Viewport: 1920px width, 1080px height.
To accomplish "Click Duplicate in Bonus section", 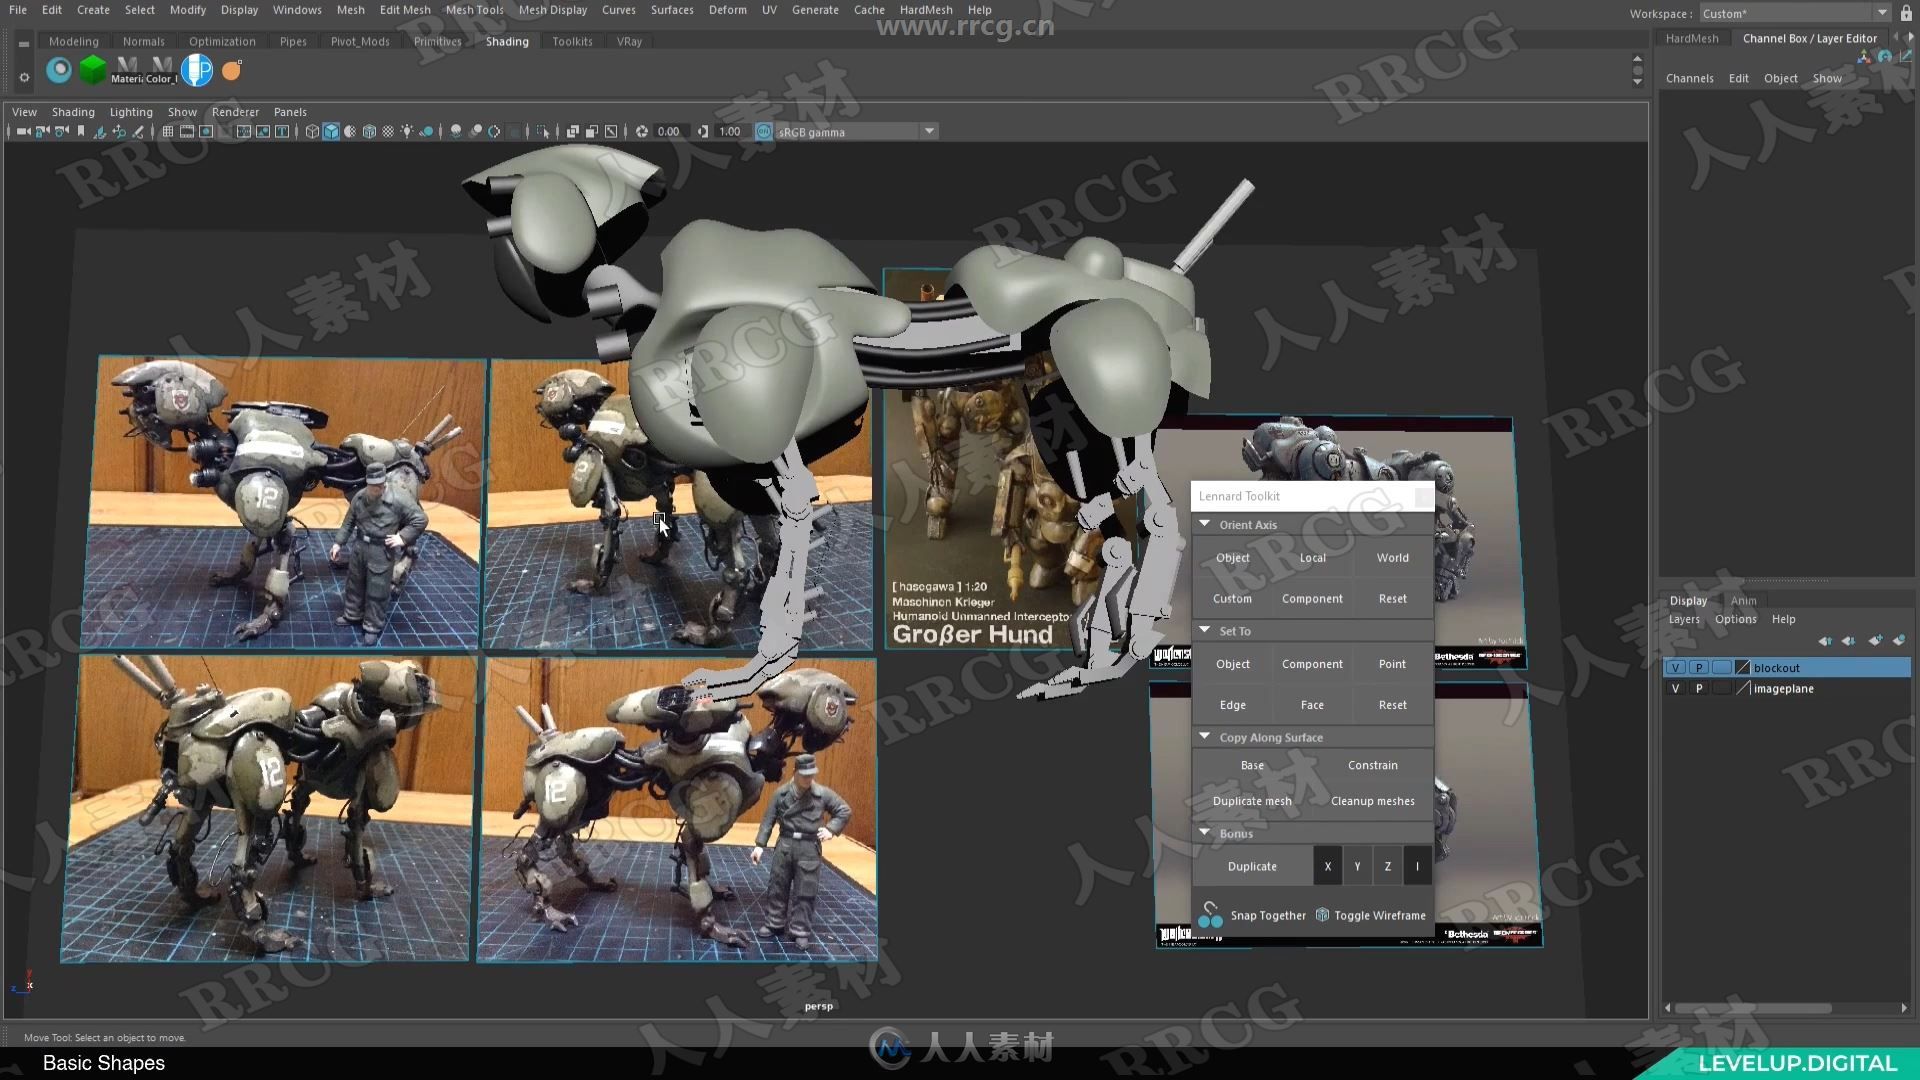I will pos(1252,867).
